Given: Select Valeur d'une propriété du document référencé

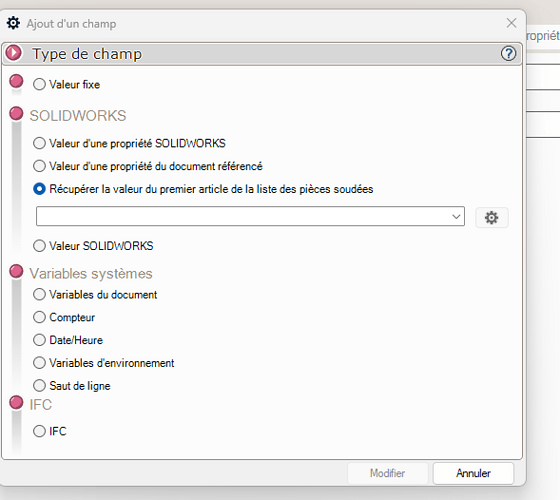Looking at the screenshot, I should pos(39,166).
